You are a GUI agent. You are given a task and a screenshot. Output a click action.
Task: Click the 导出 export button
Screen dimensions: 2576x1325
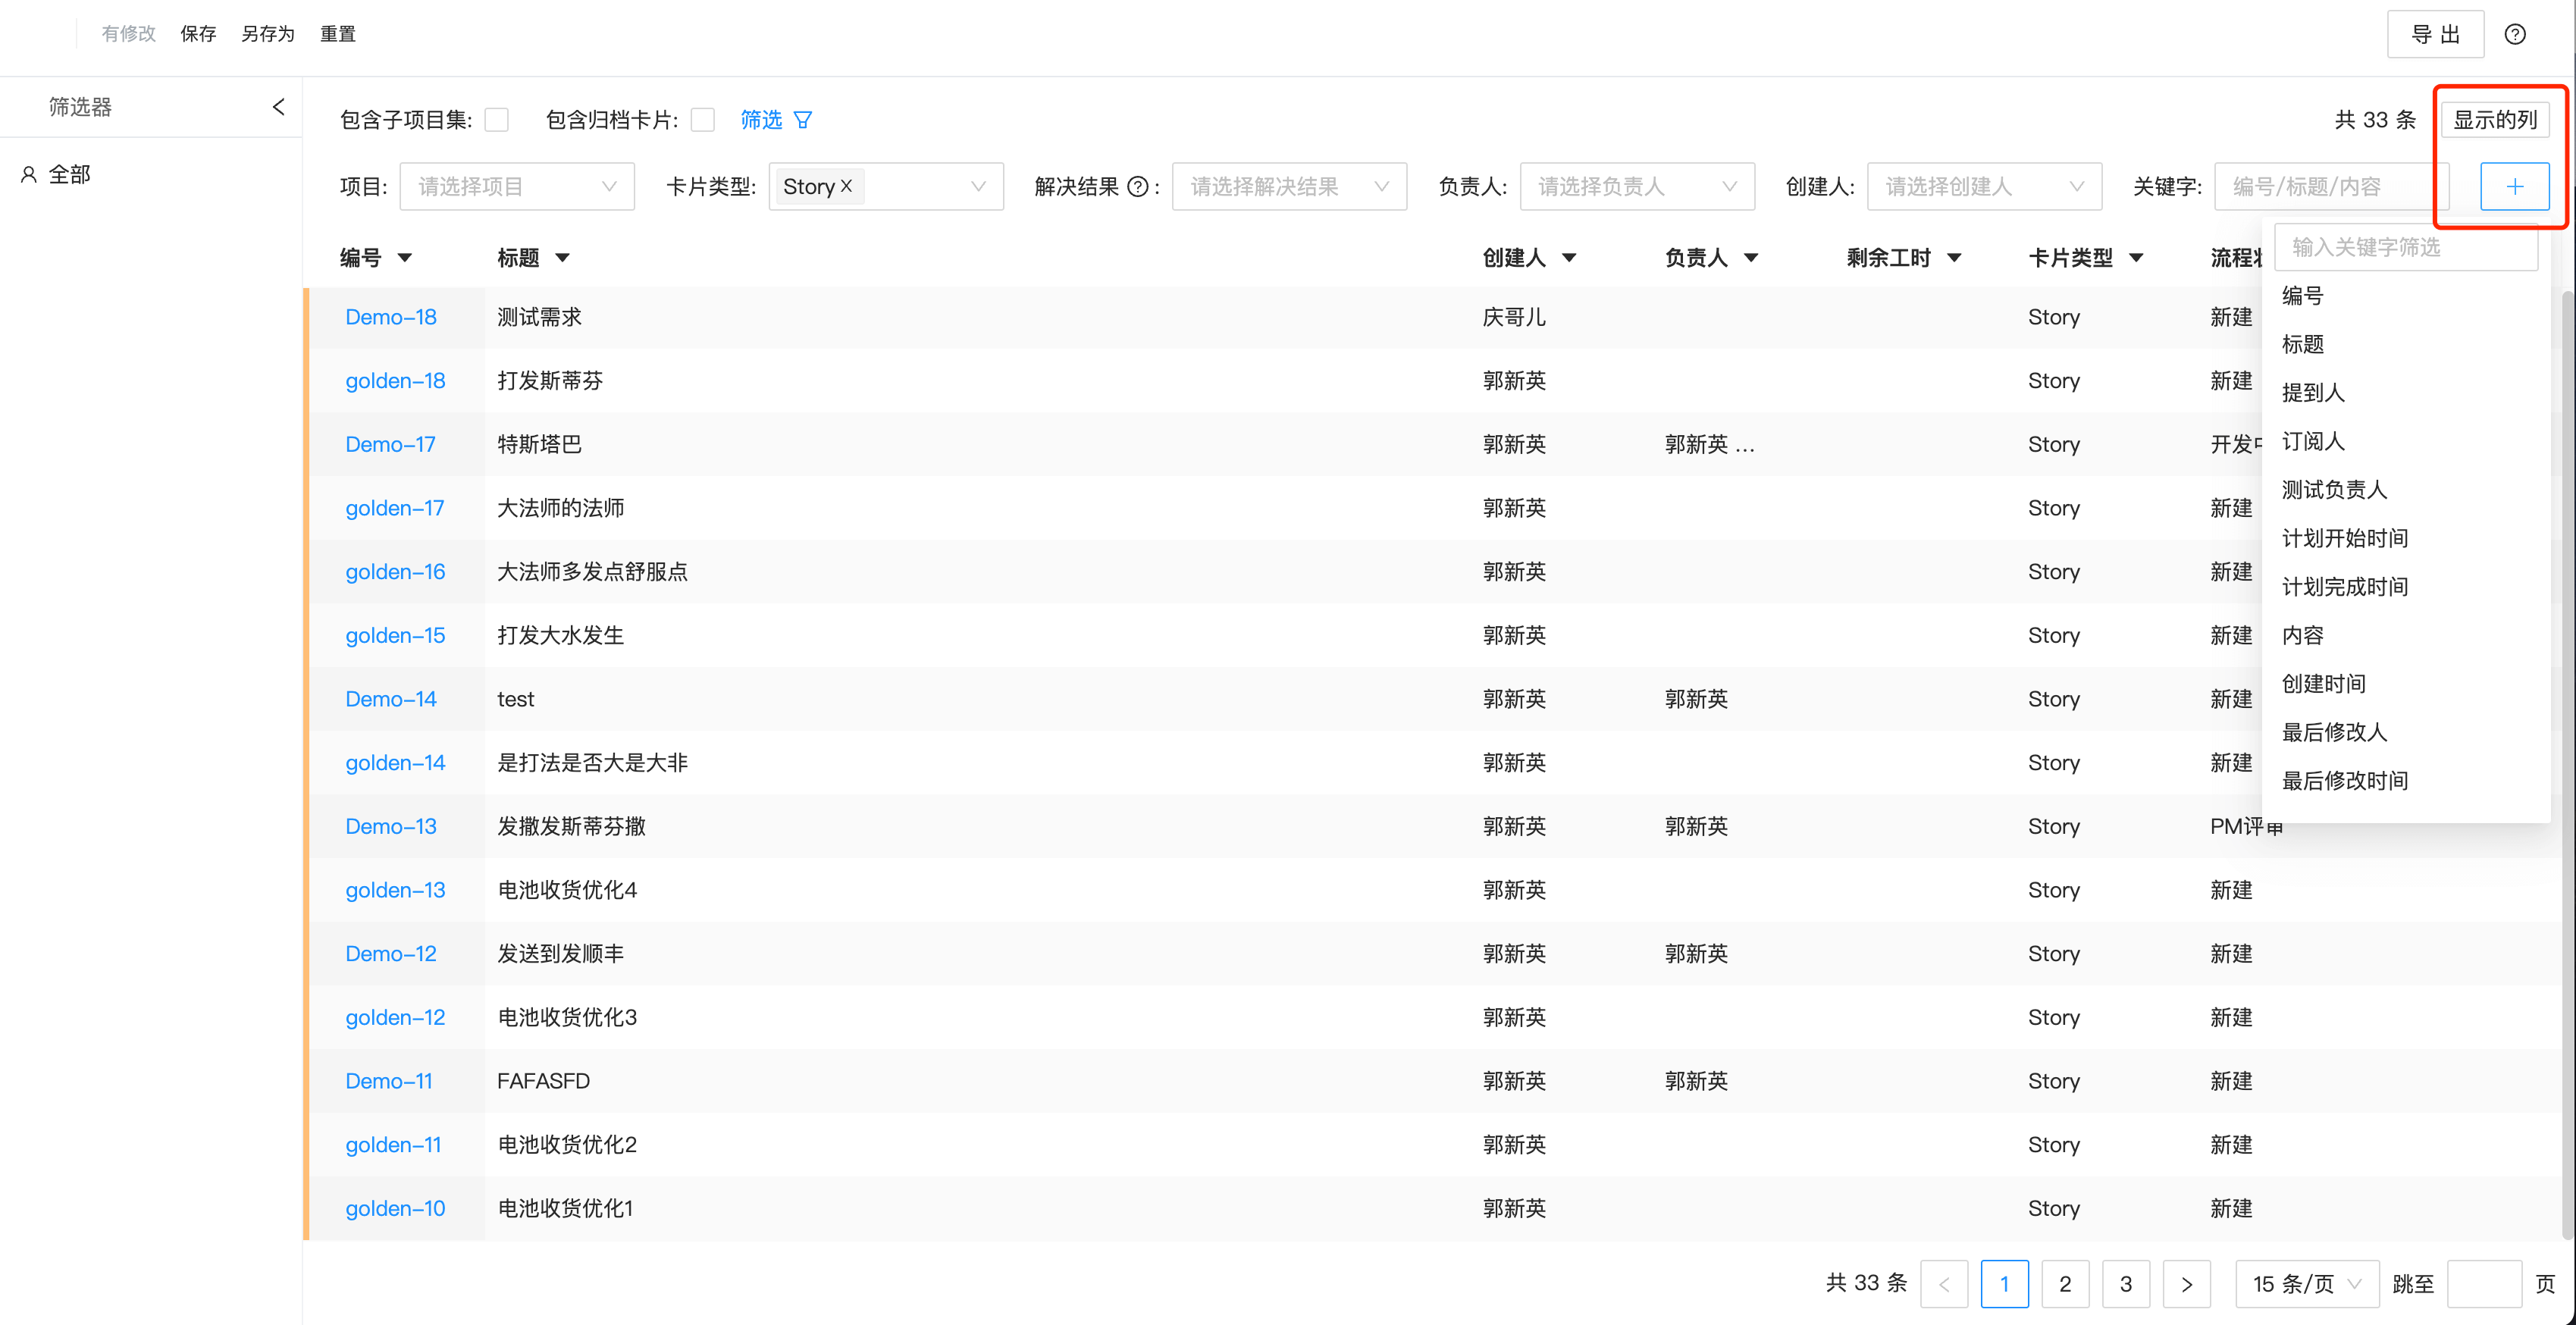point(2434,35)
